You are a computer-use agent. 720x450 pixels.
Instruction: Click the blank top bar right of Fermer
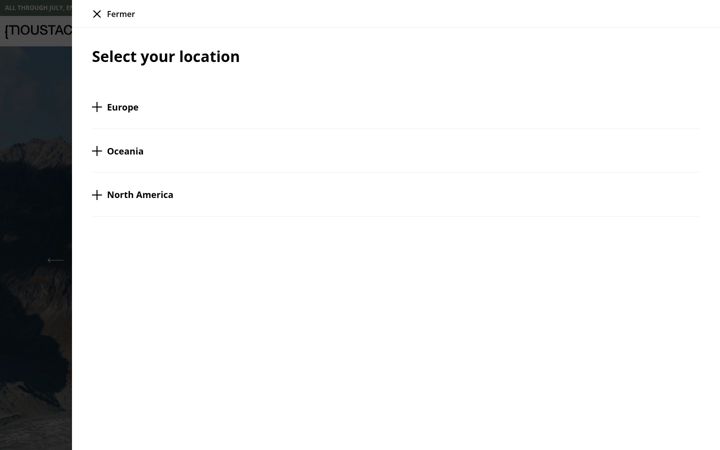click(x=427, y=14)
